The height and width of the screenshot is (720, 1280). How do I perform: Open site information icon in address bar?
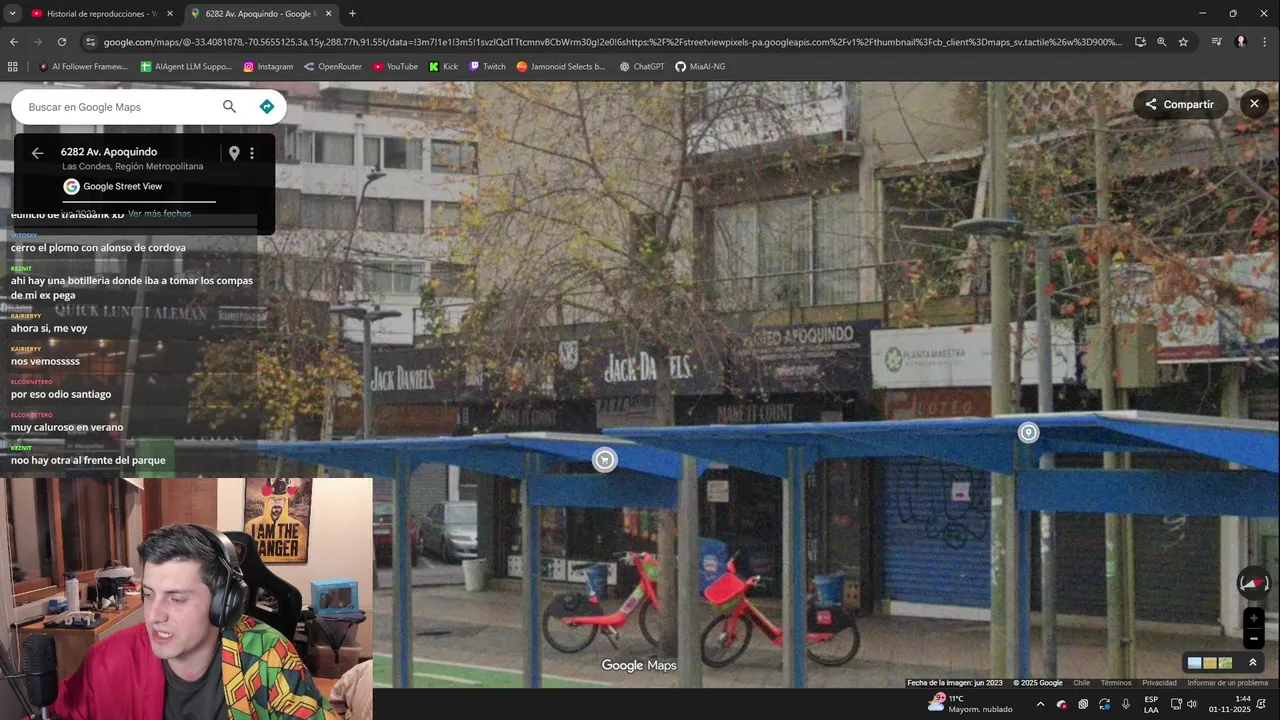[90, 42]
